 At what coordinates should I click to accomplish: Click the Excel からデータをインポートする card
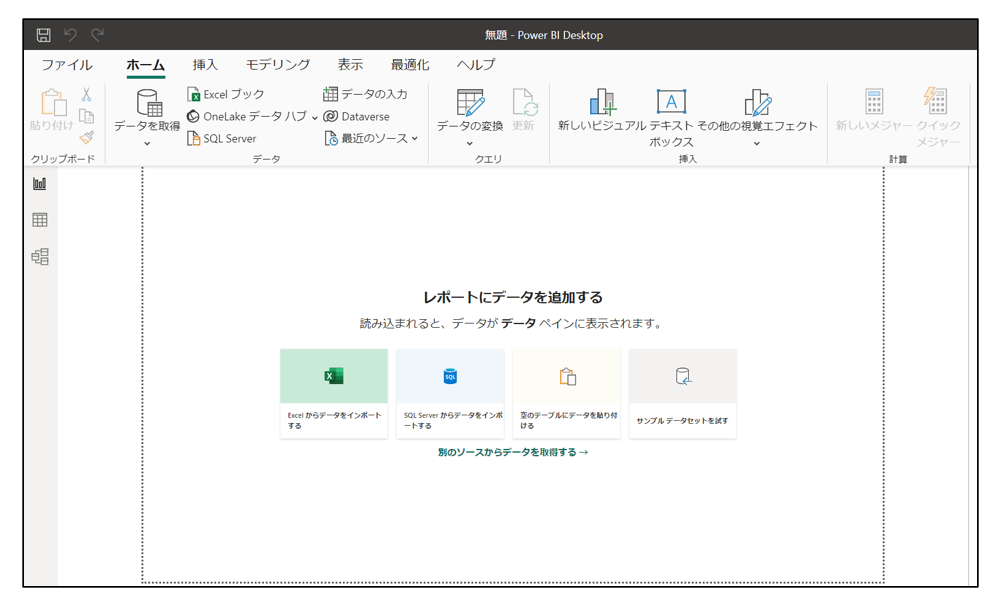pos(334,394)
